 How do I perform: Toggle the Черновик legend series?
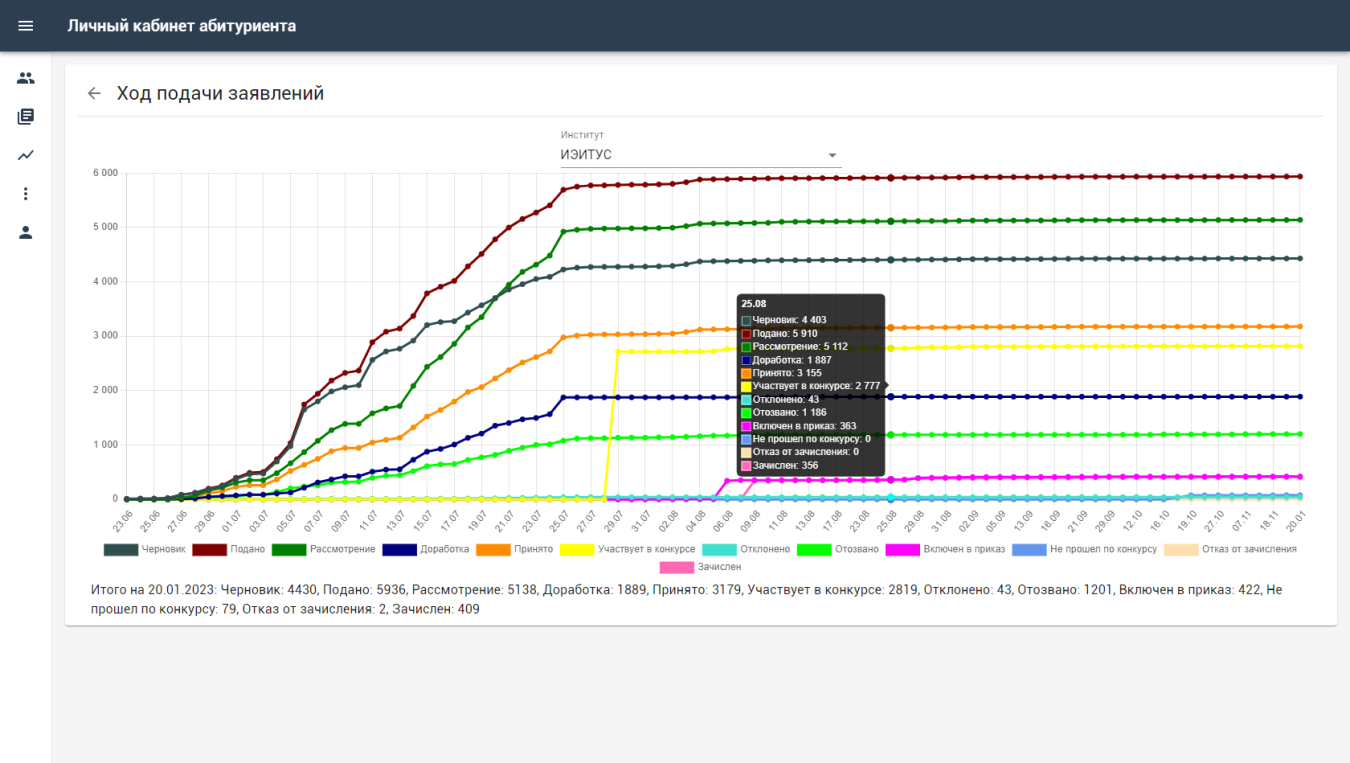145,549
